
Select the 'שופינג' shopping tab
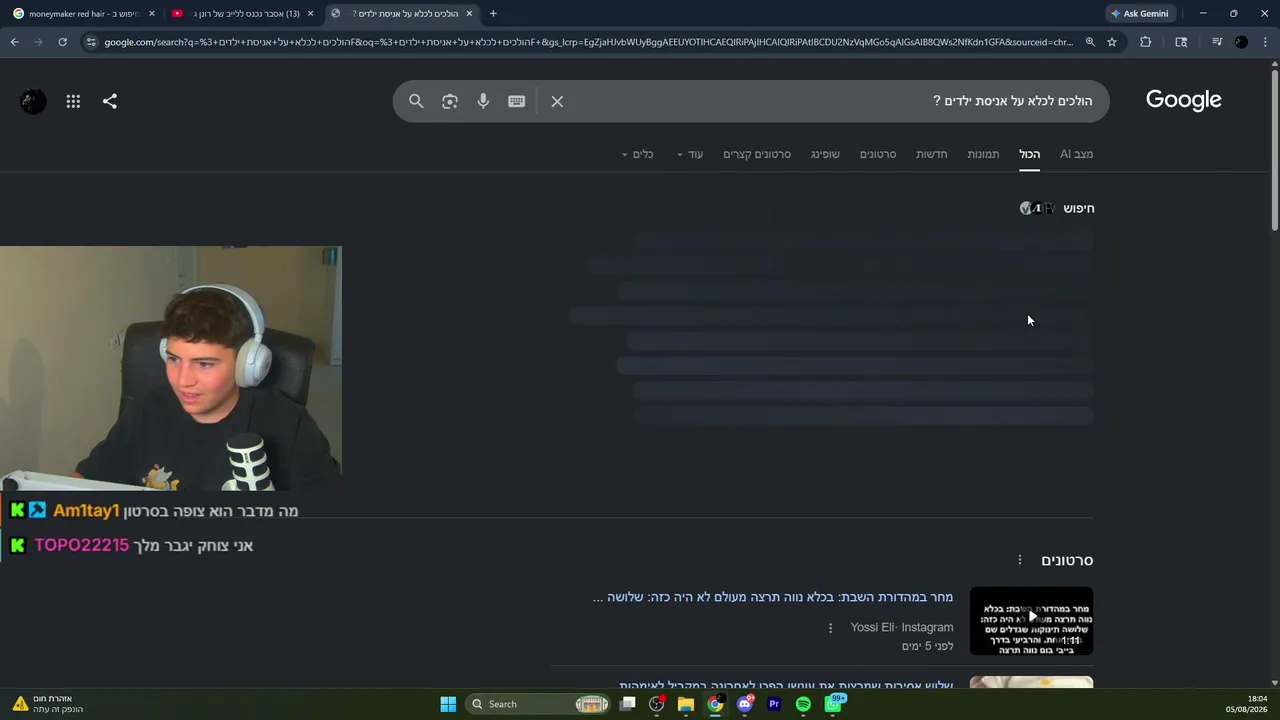[825, 154]
